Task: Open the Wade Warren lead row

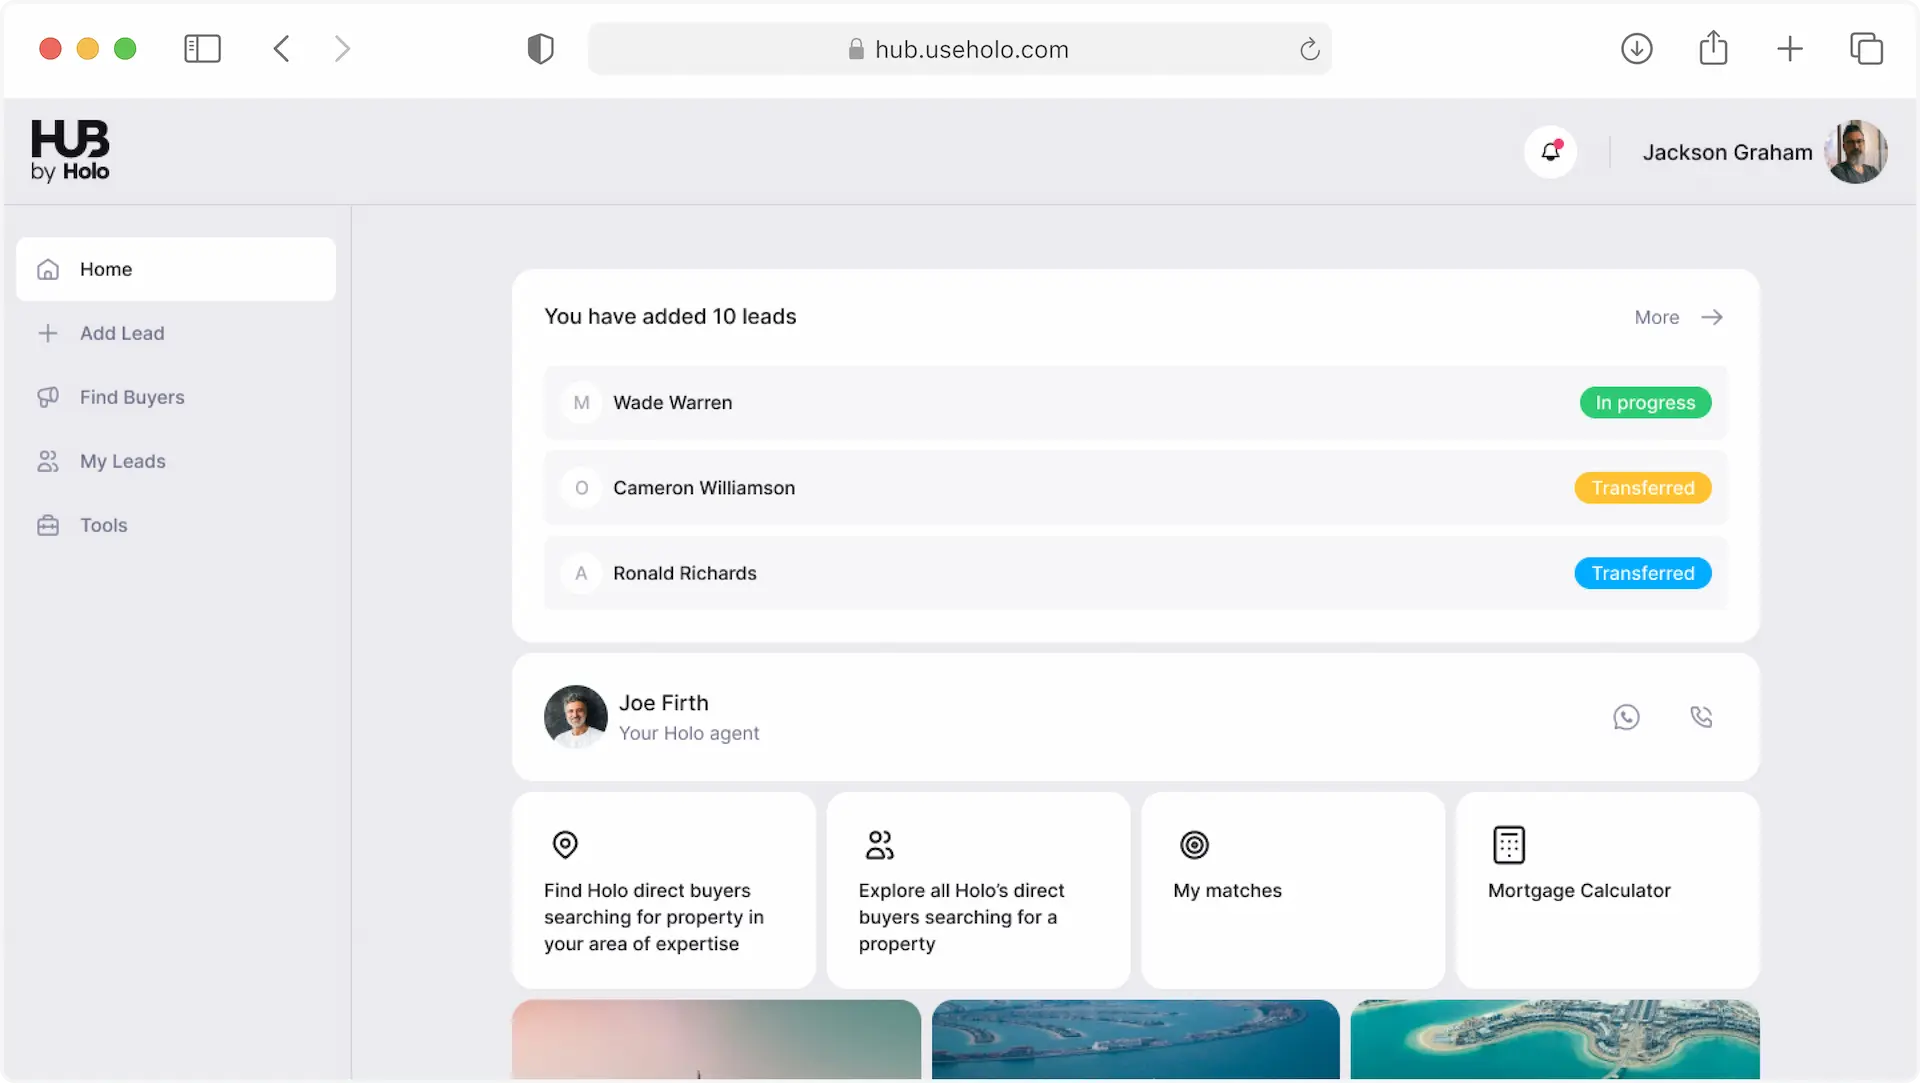Action: click(x=1135, y=403)
